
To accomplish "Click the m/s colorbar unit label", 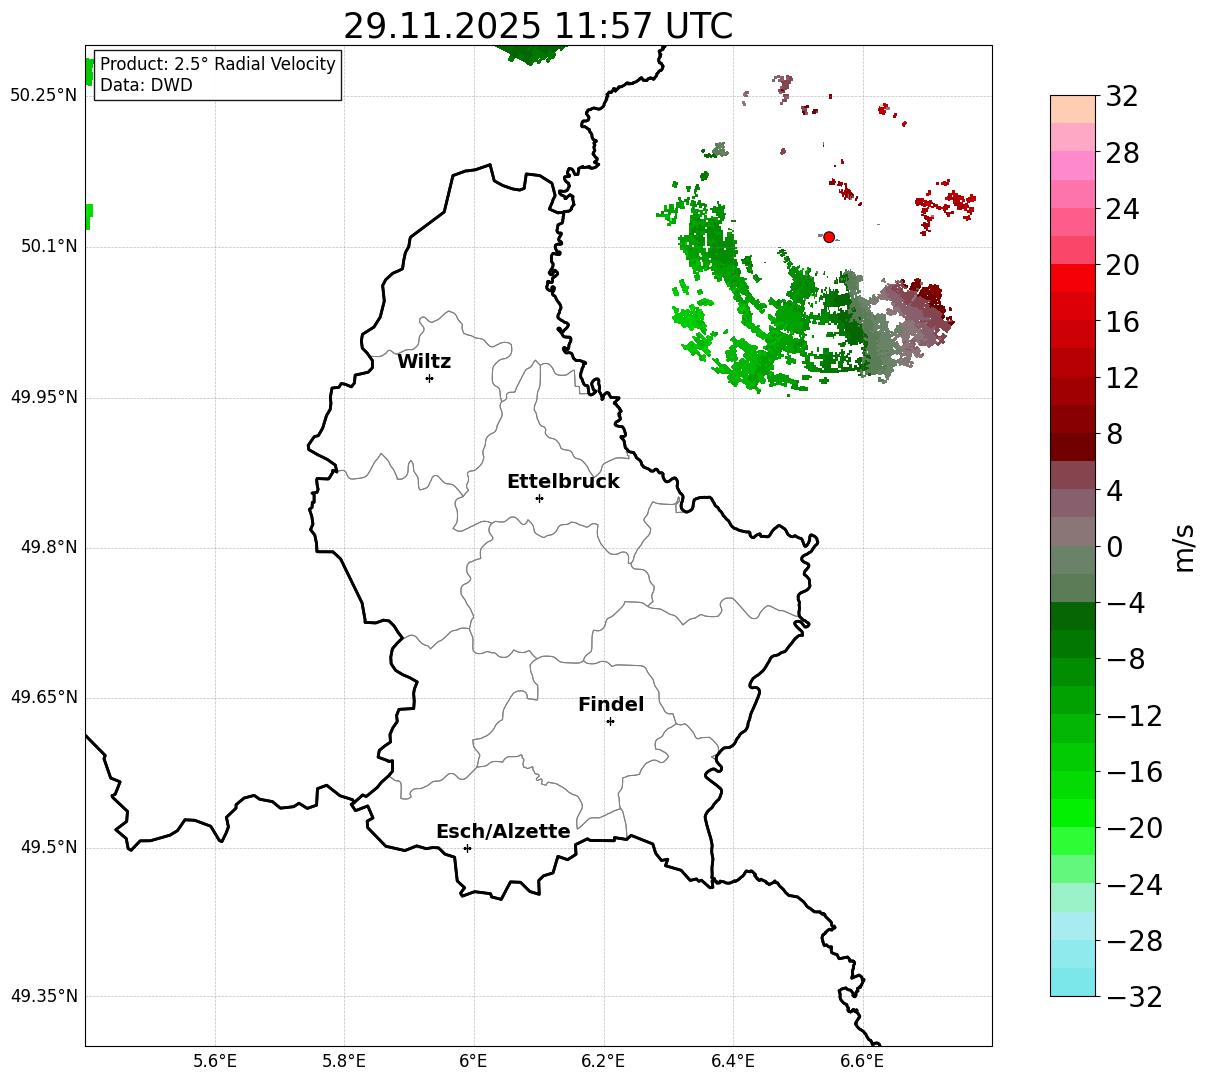I will tap(1184, 546).
